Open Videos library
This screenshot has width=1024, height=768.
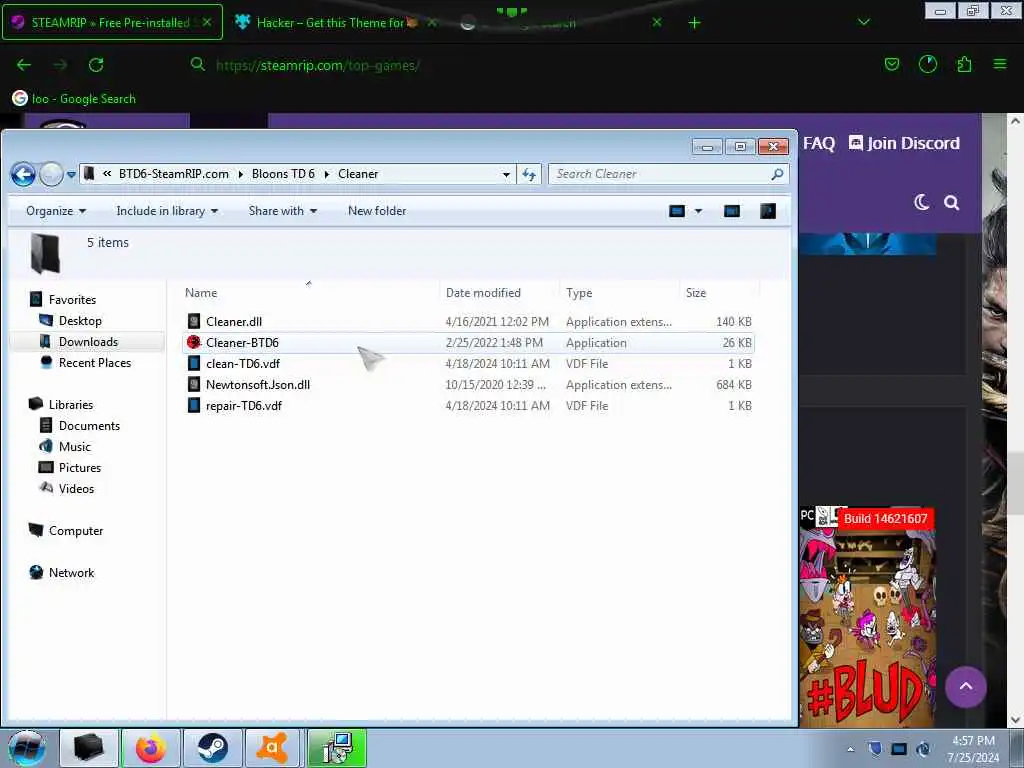[x=76, y=488]
